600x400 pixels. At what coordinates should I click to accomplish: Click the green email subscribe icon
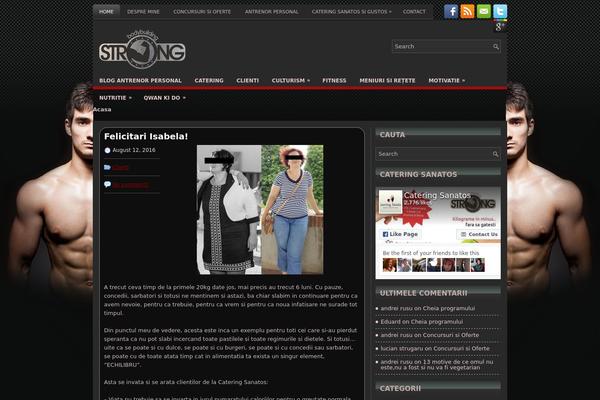pos(484,11)
